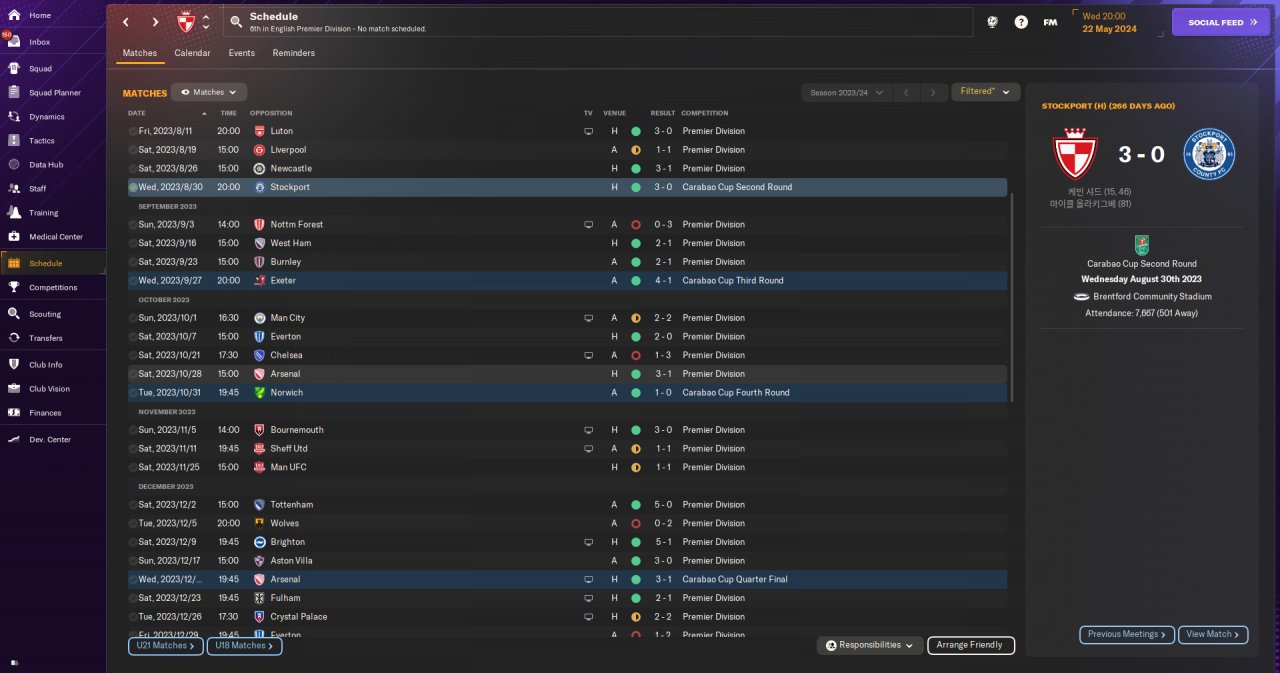
Task: Open Tactics screen
Action: pos(42,141)
